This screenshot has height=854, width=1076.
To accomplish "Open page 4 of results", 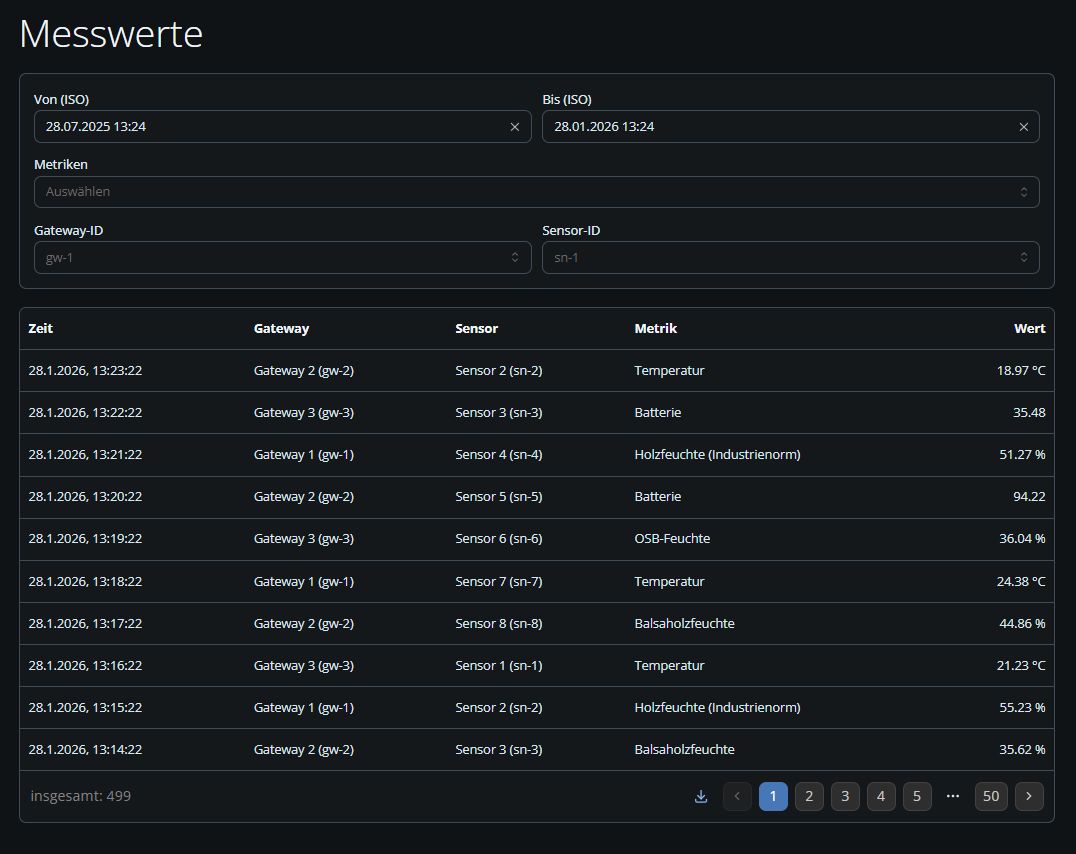I will coord(881,796).
